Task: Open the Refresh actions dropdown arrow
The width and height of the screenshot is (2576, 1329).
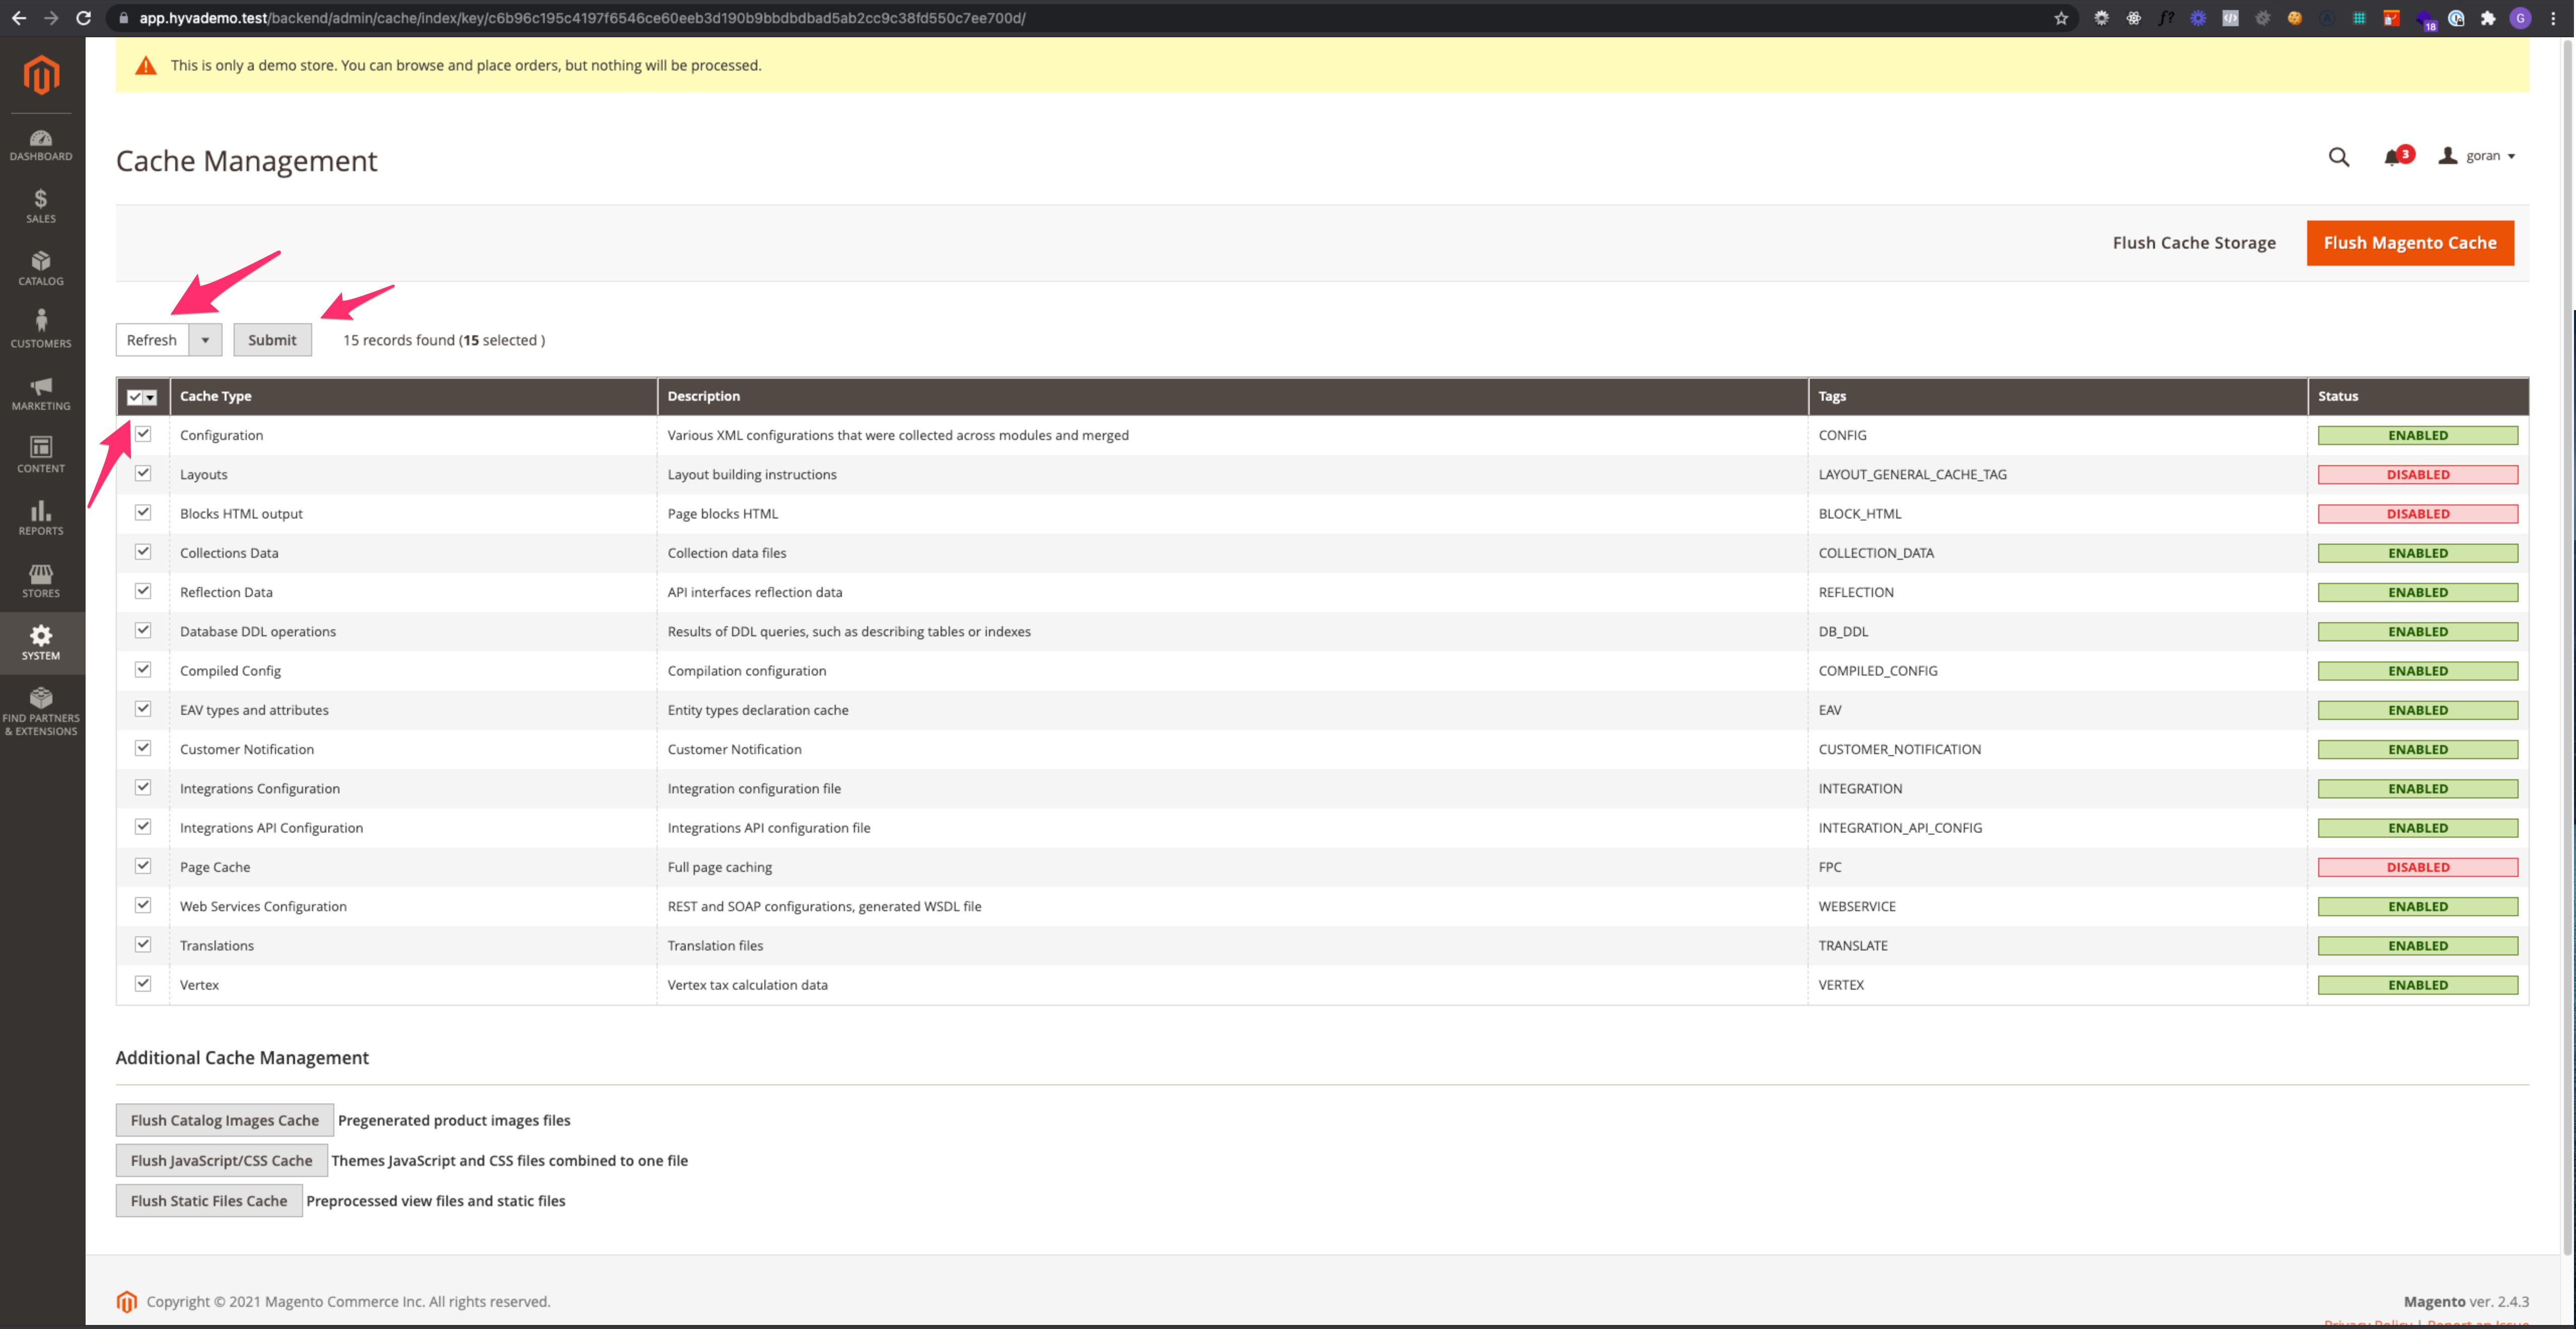Action: click(205, 340)
